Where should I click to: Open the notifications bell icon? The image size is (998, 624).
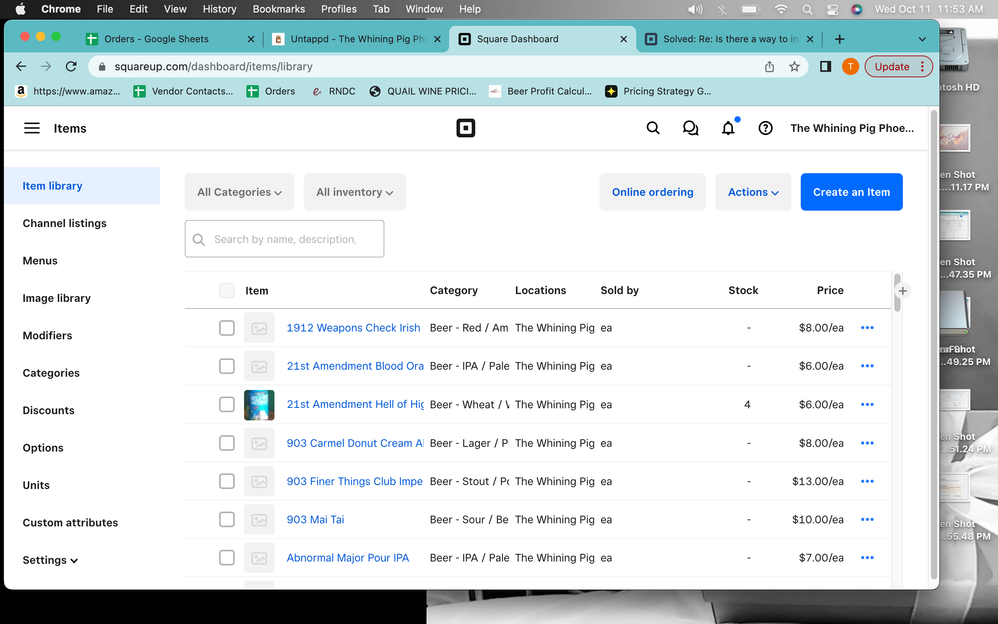728,128
